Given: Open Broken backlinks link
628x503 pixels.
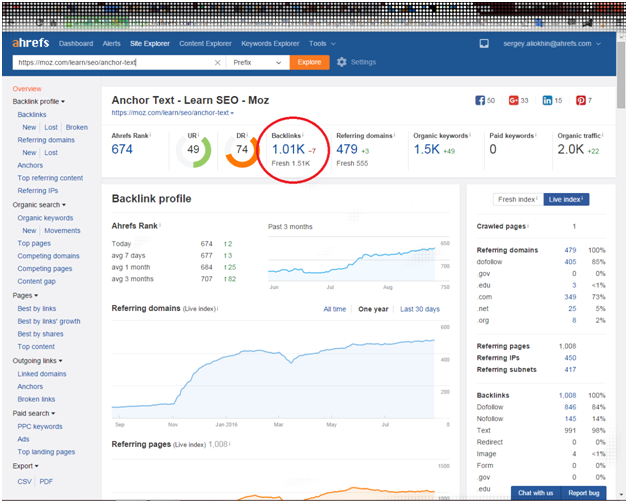Looking at the screenshot, I should click(x=77, y=127).
